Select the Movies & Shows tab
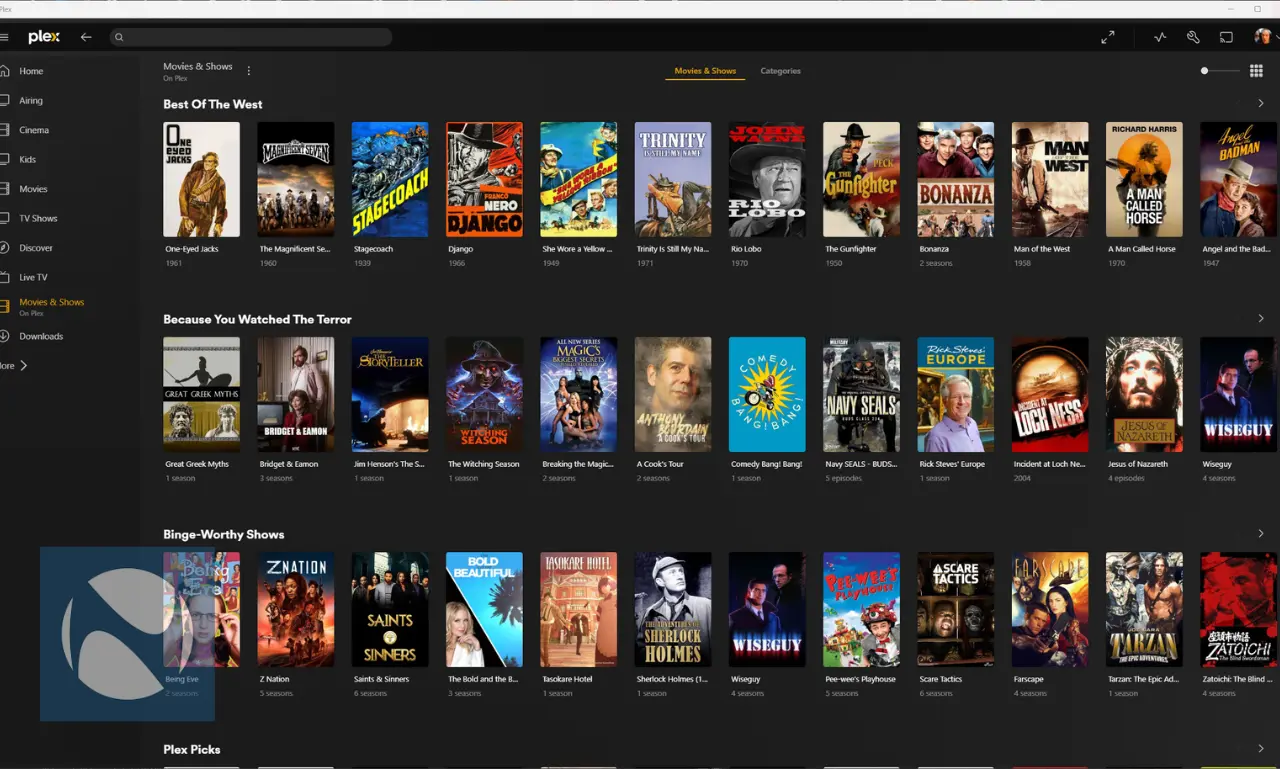The width and height of the screenshot is (1280, 769). (x=705, y=71)
